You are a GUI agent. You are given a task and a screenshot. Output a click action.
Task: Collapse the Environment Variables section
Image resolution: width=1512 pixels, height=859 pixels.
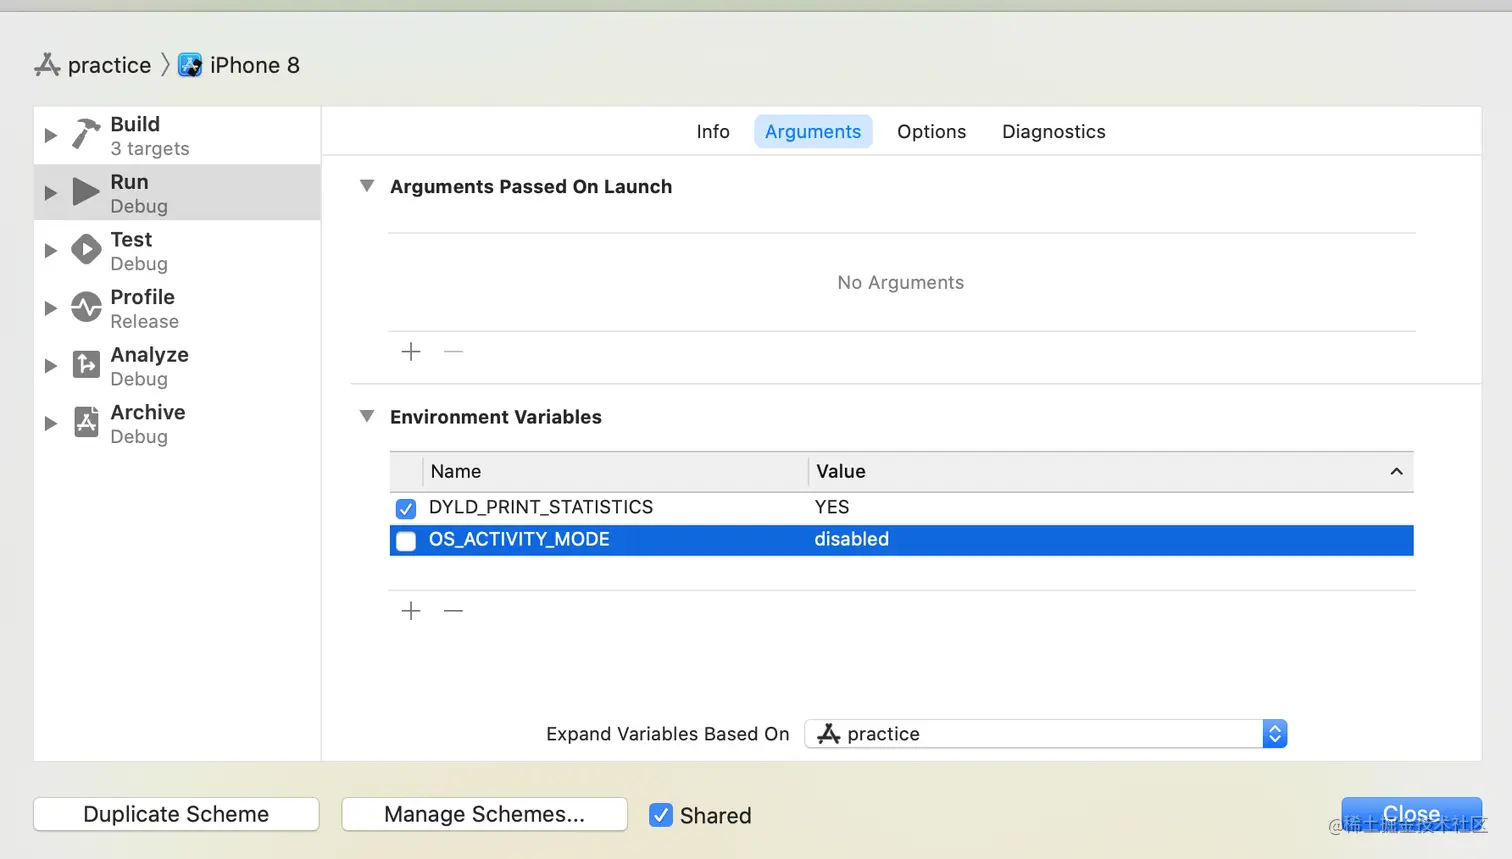367,416
